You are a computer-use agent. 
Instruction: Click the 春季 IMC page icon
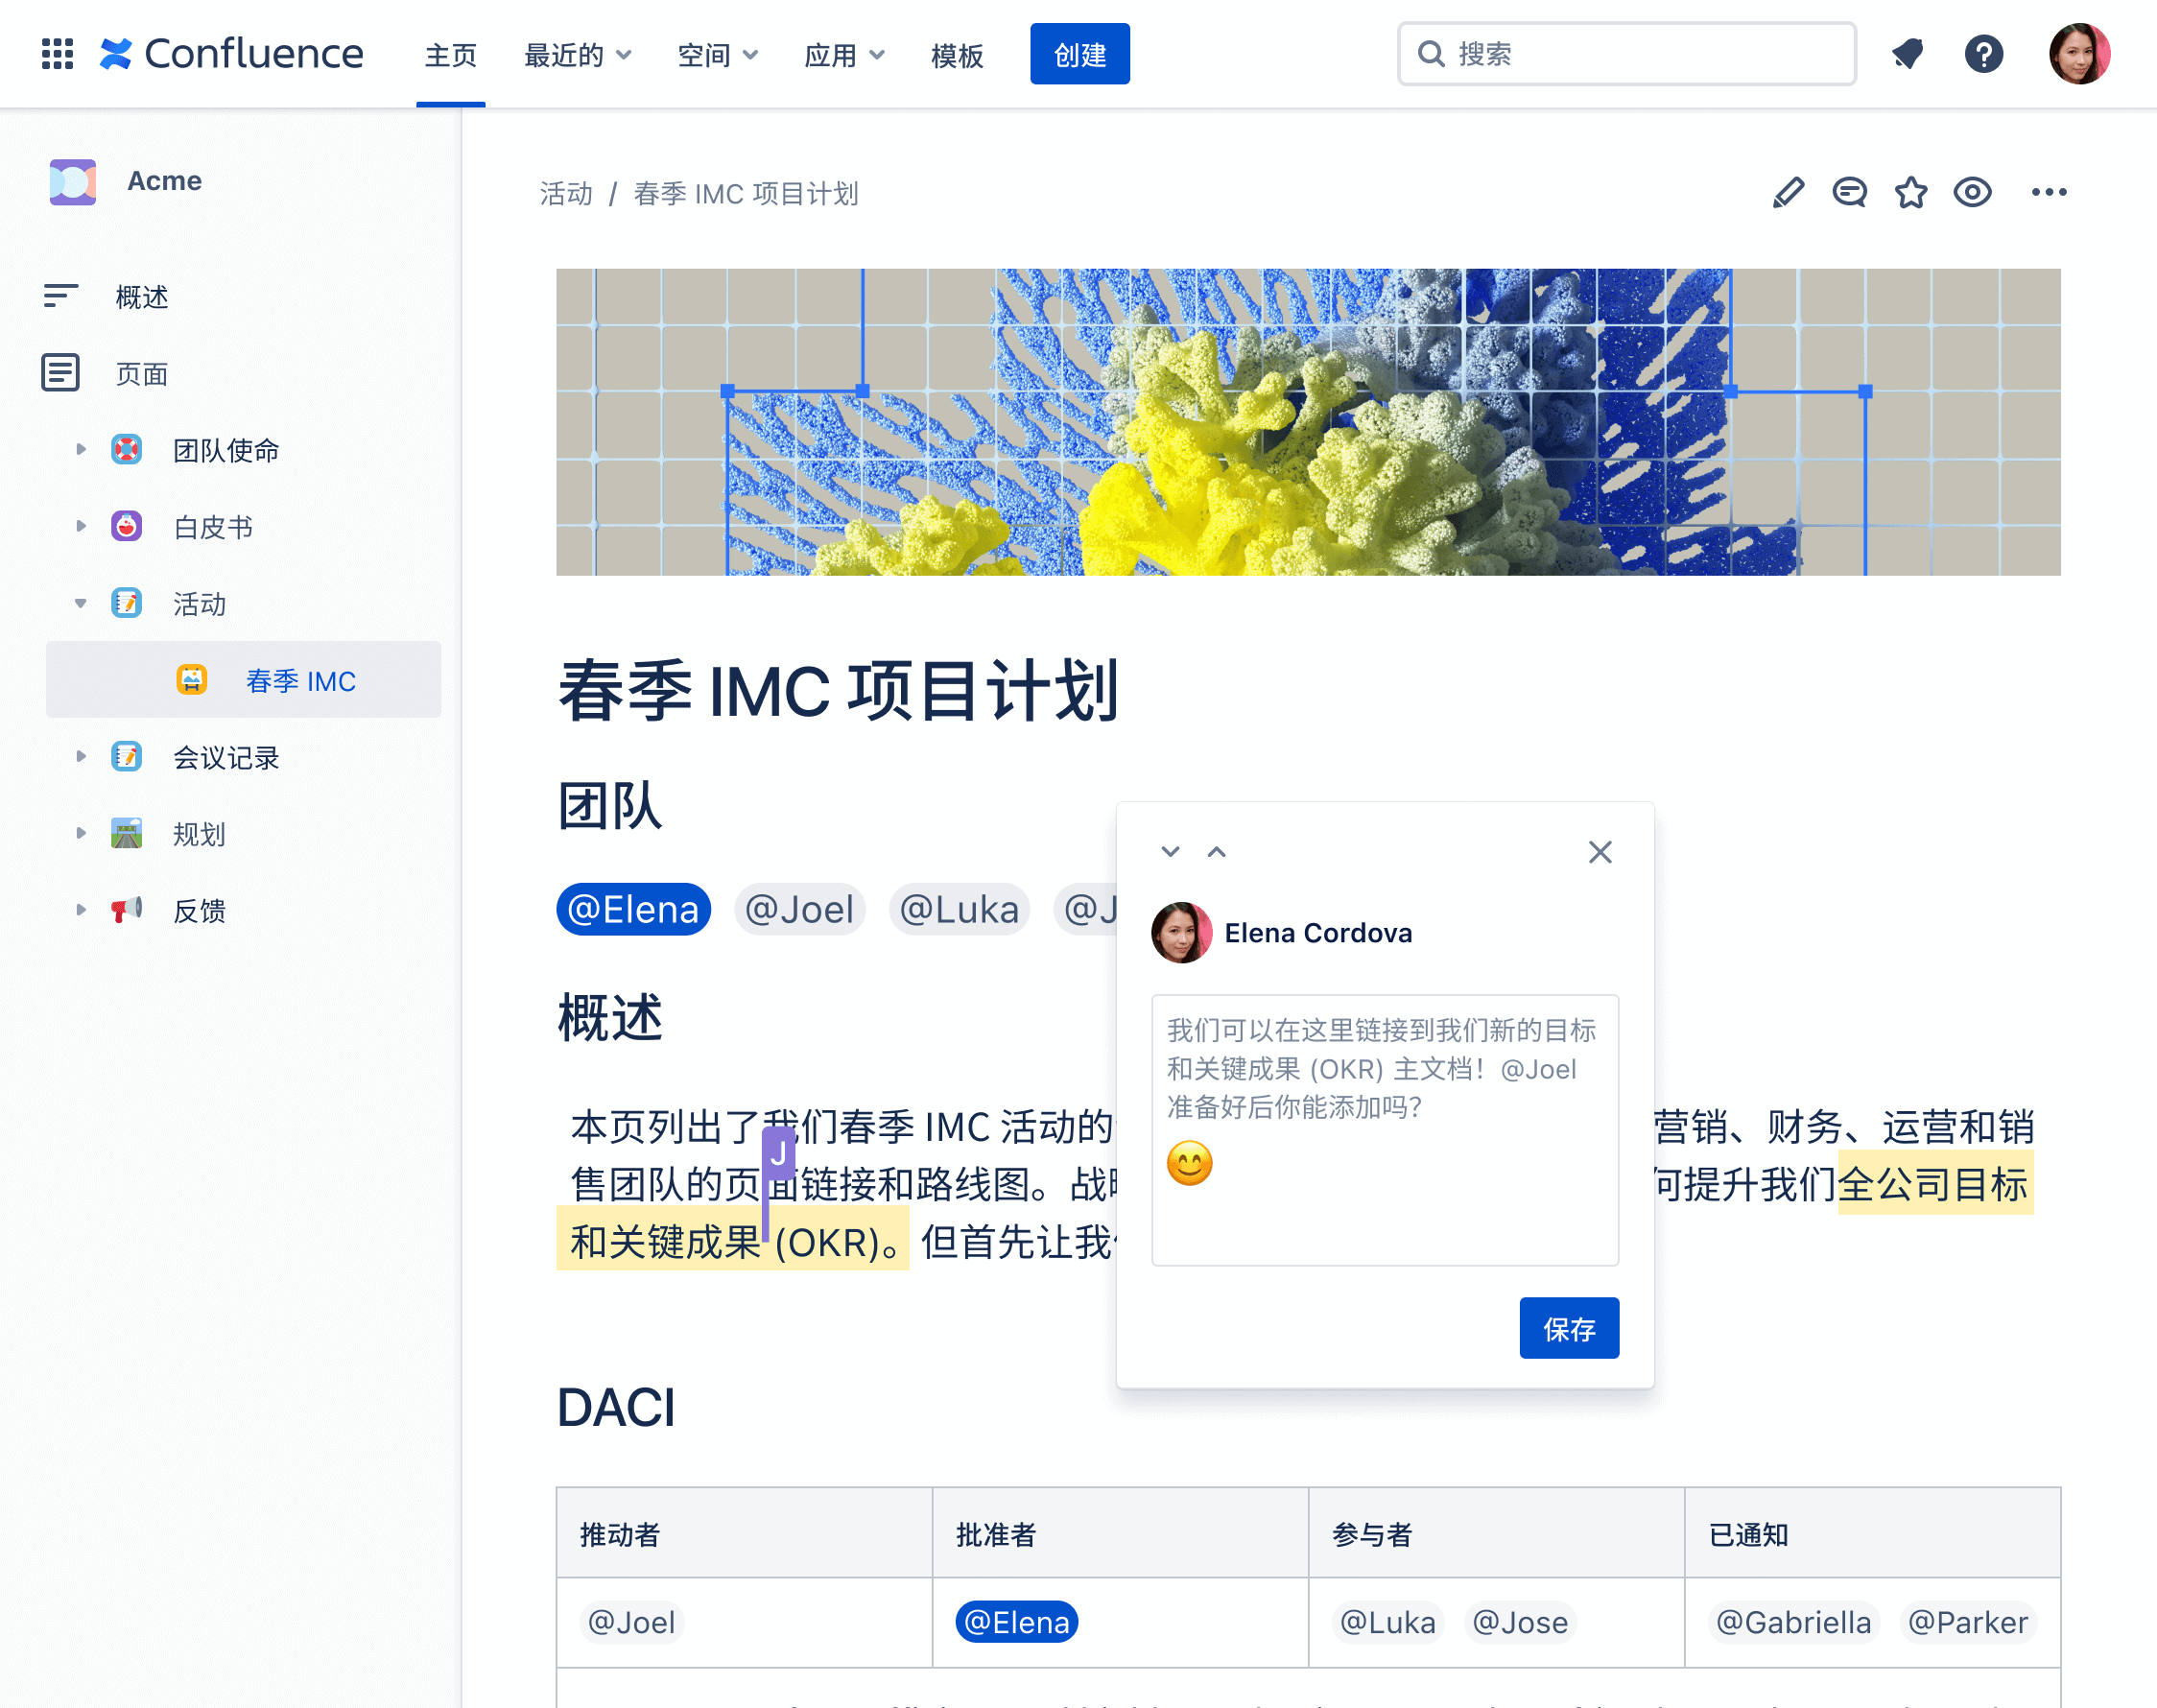pyautogui.click(x=191, y=680)
